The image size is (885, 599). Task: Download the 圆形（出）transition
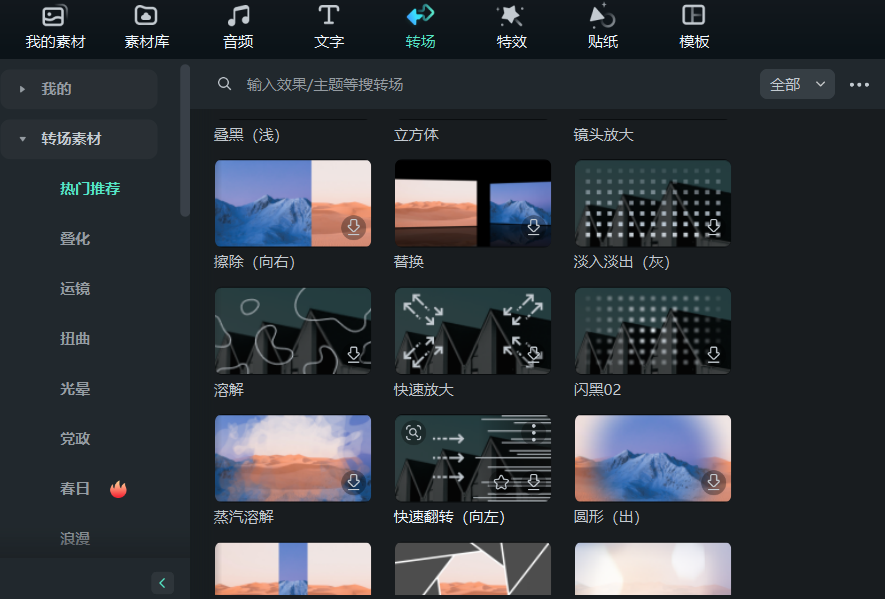pyautogui.click(x=713, y=482)
